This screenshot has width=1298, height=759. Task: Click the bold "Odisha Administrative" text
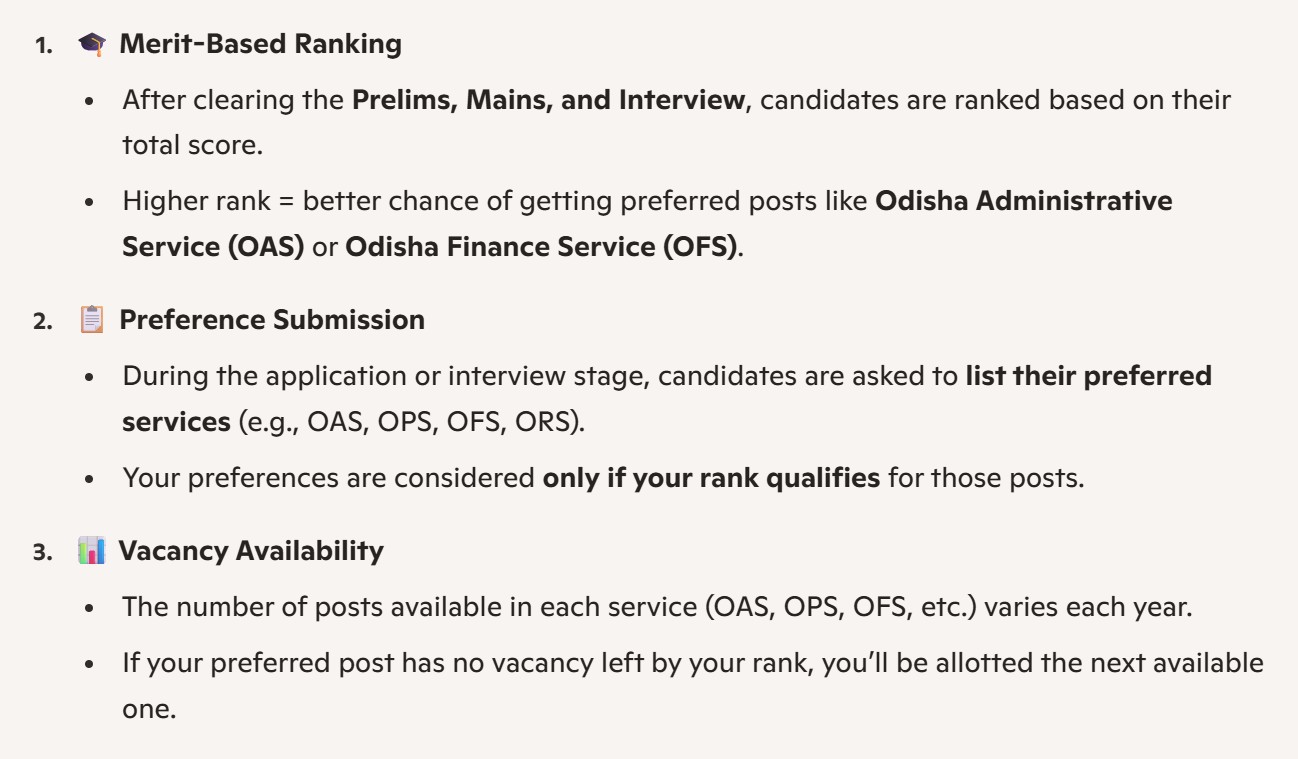click(1023, 201)
